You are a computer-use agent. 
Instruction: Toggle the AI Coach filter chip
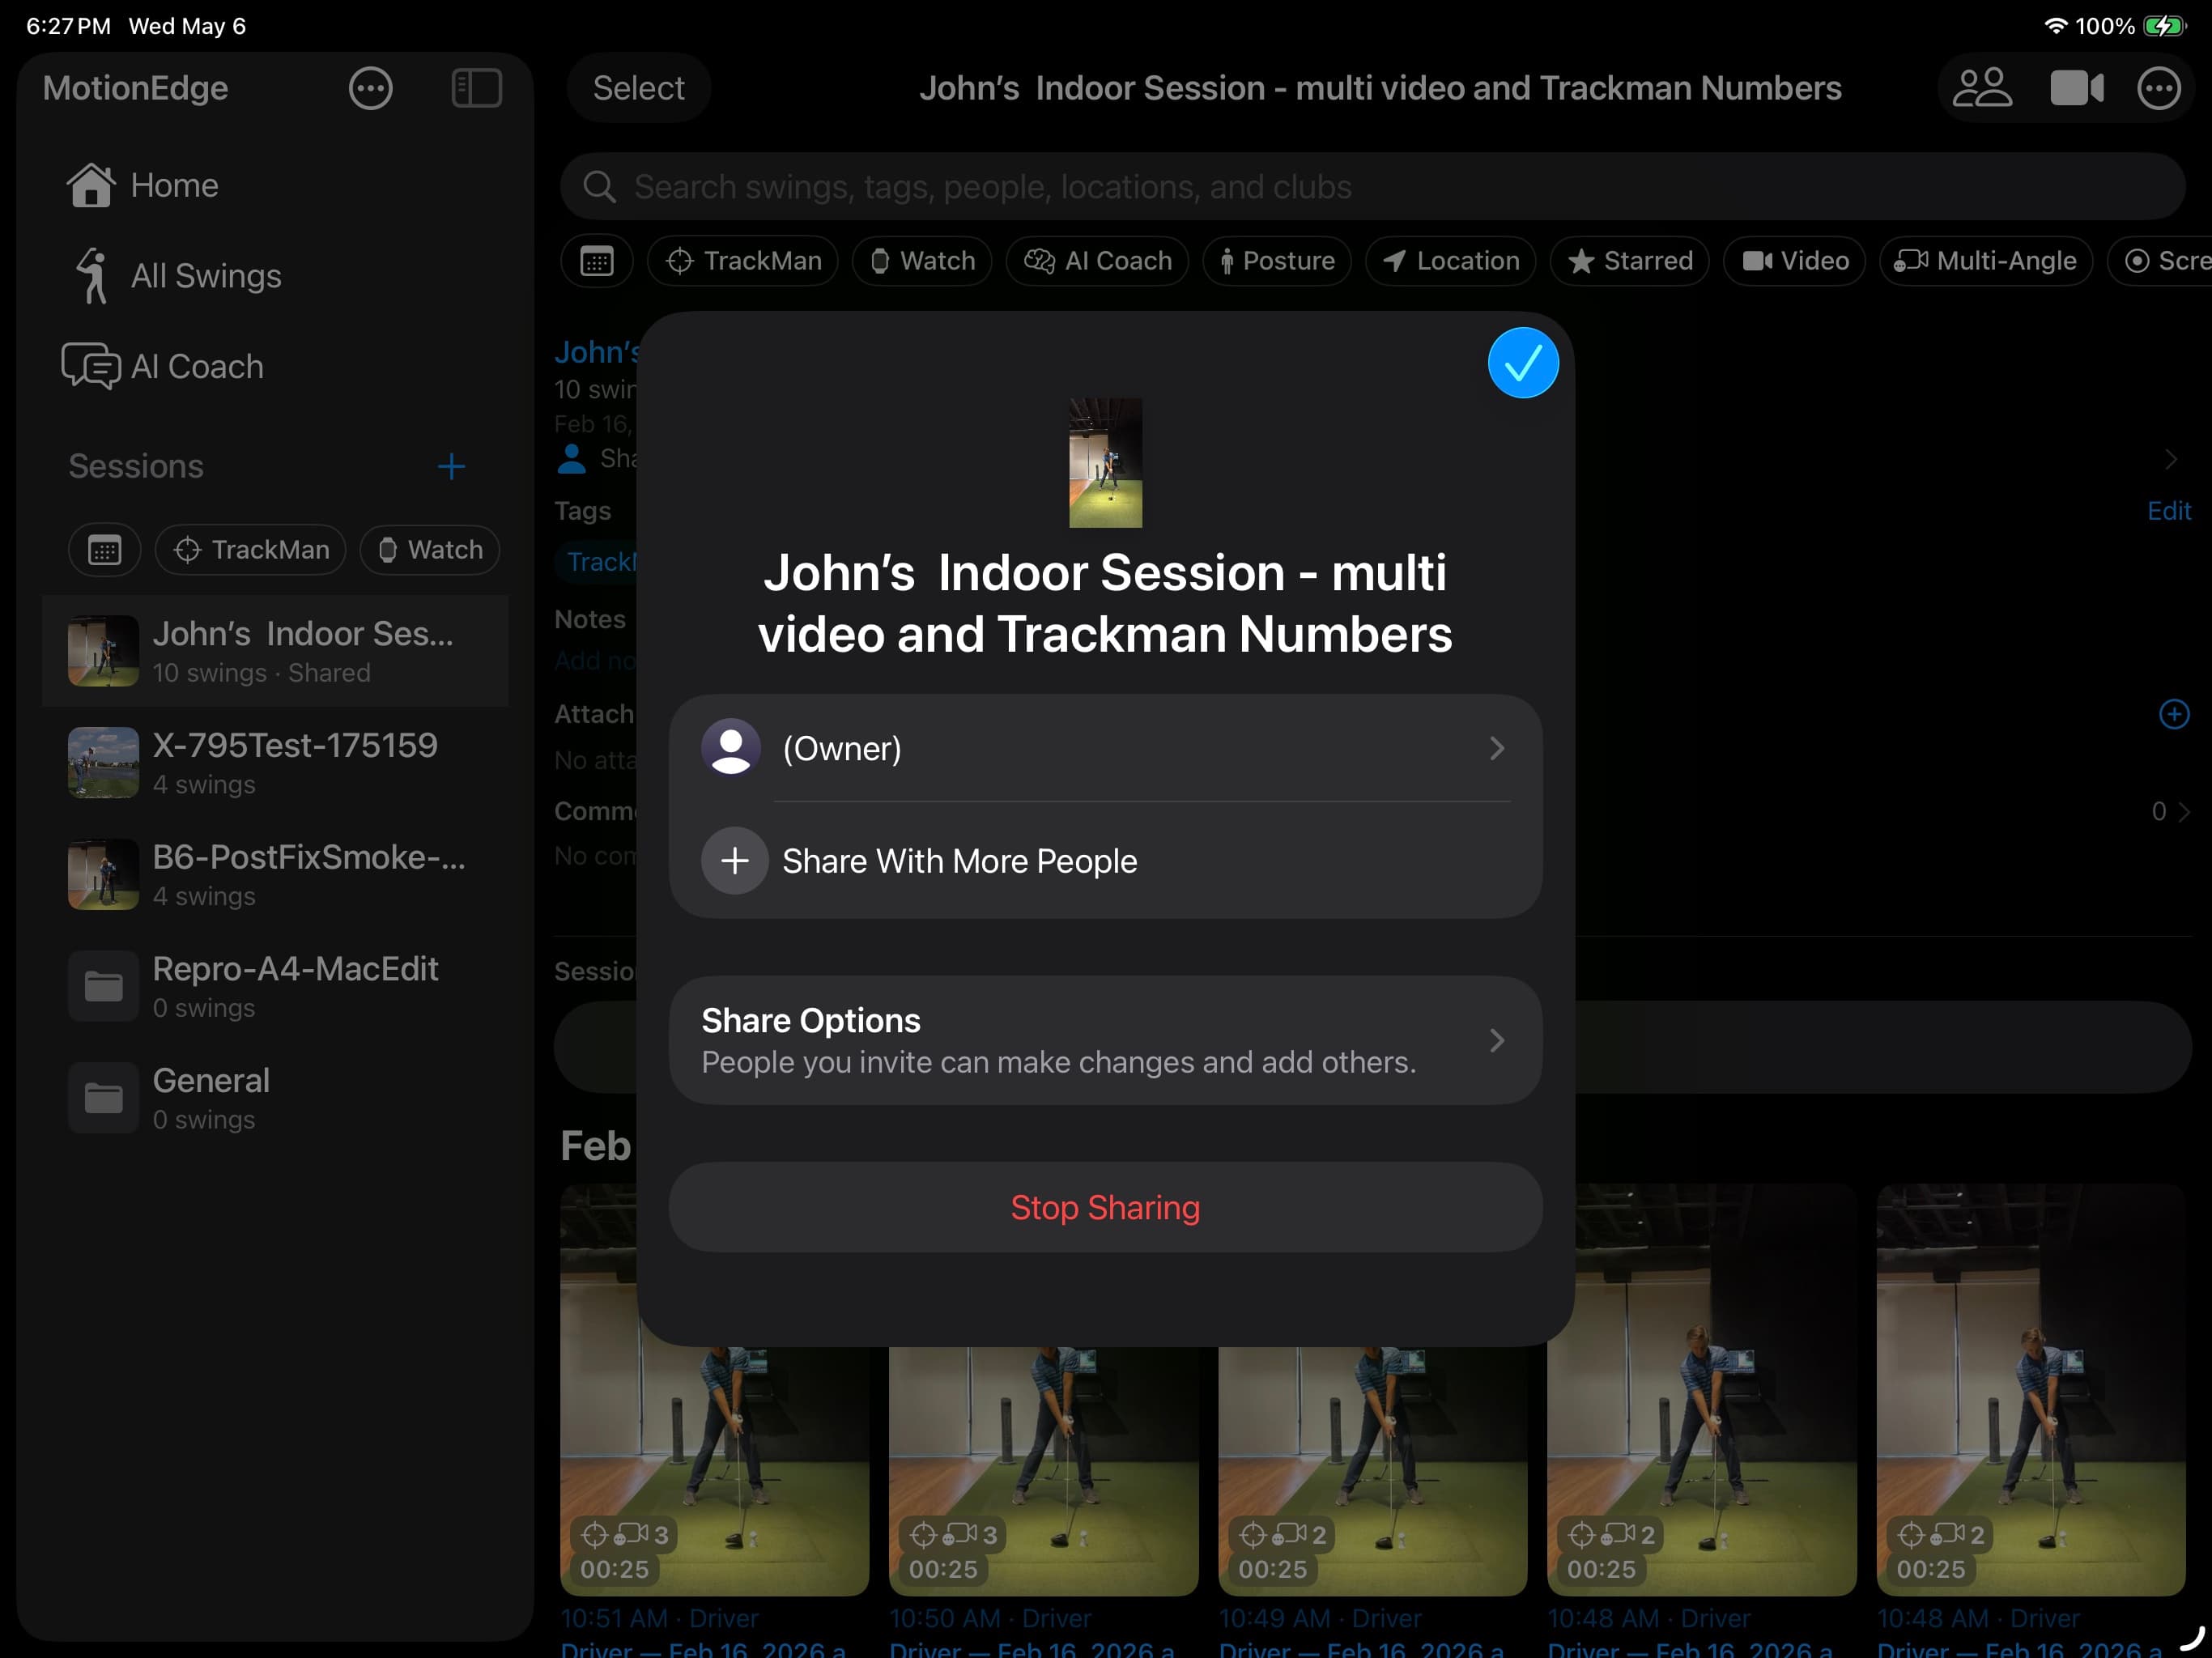click(x=1097, y=262)
